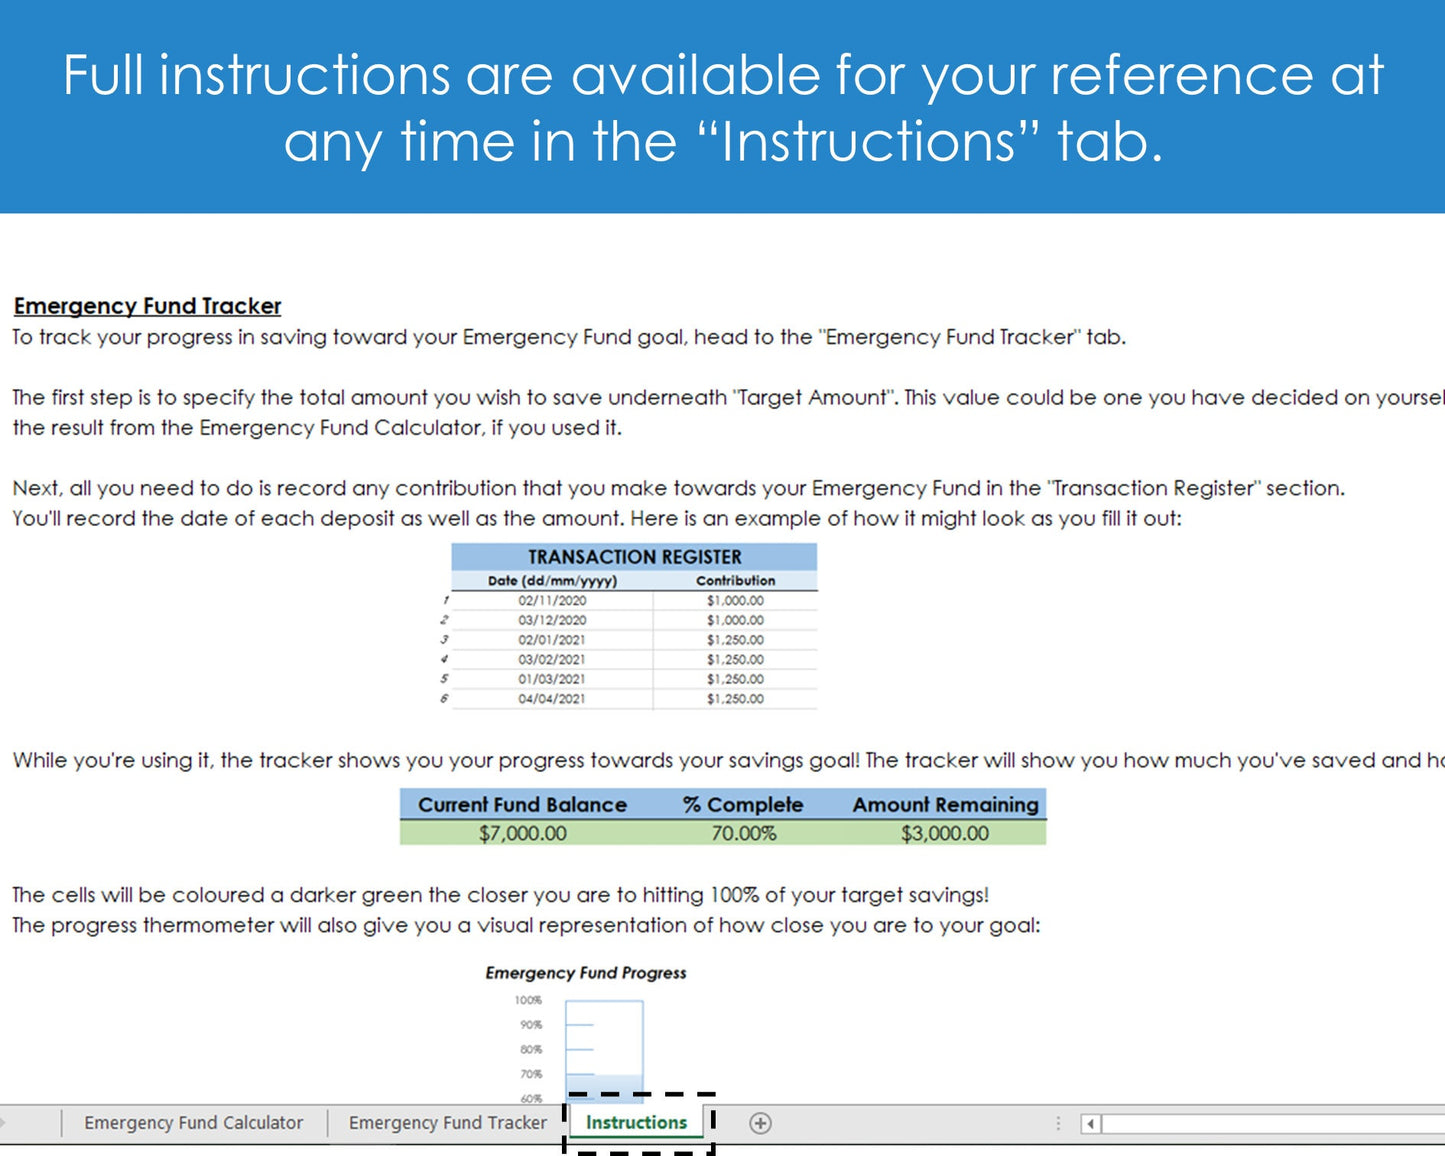Image resolution: width=1445 pixels, height=1156 pixels.
Task: Select the $7,000.00 balance cell
Action: [522, 833]
